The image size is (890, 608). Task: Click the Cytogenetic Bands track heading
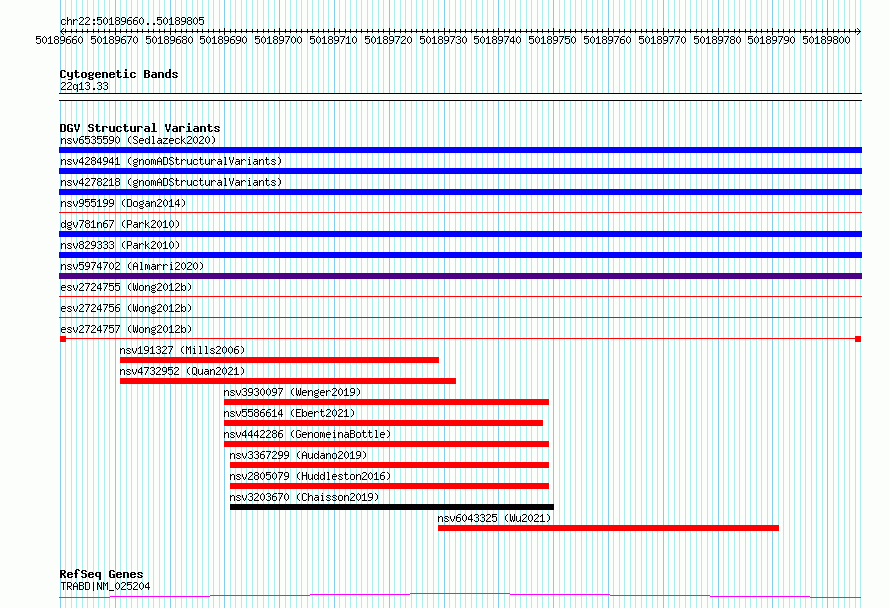coord(119,74)
